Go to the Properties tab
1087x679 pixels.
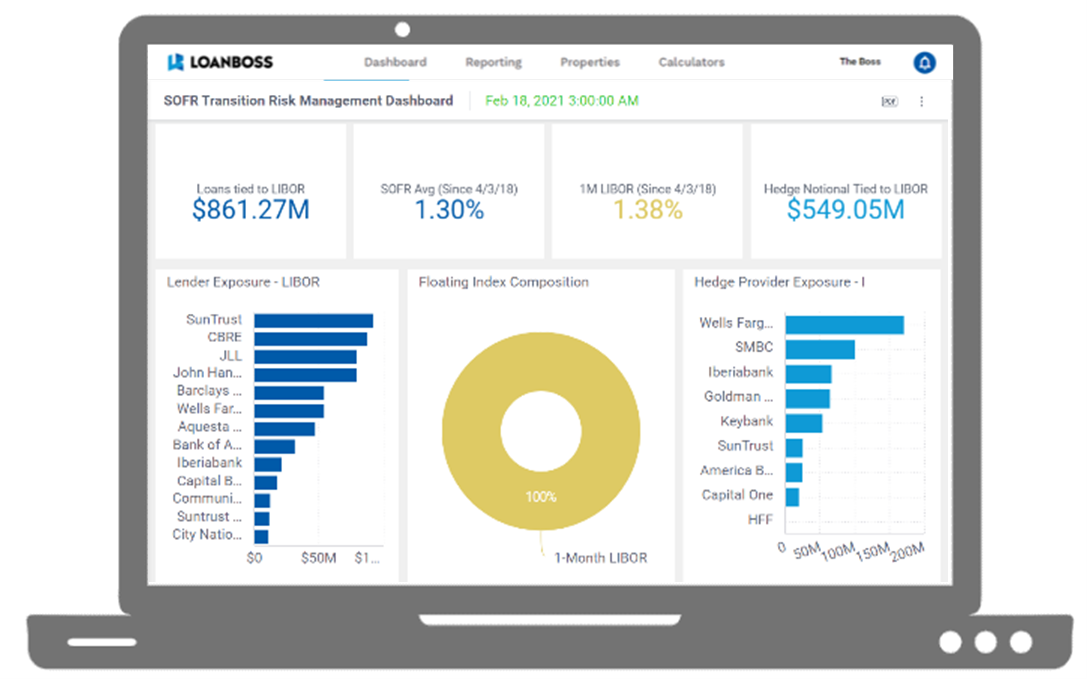tap(590, 62)
